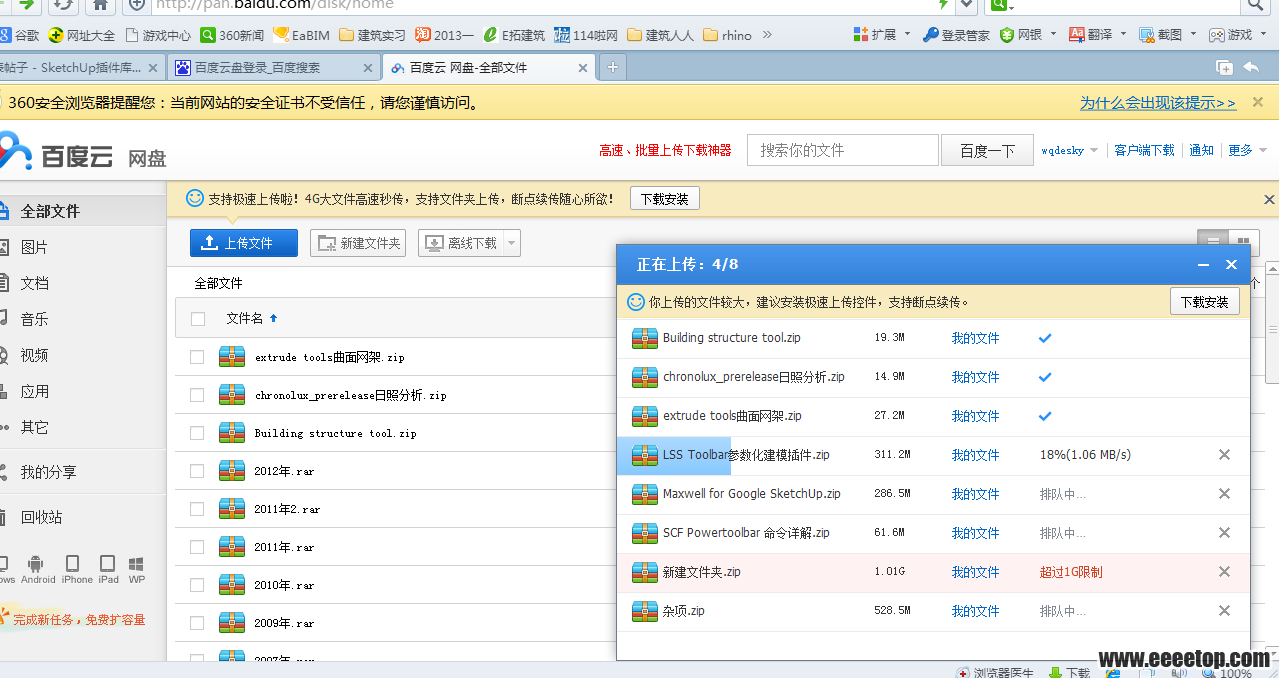Open the 文档 category in sidebar
Image resolution: width=1279 pixels, height=678 pixels.
click(x=34, y=283)
